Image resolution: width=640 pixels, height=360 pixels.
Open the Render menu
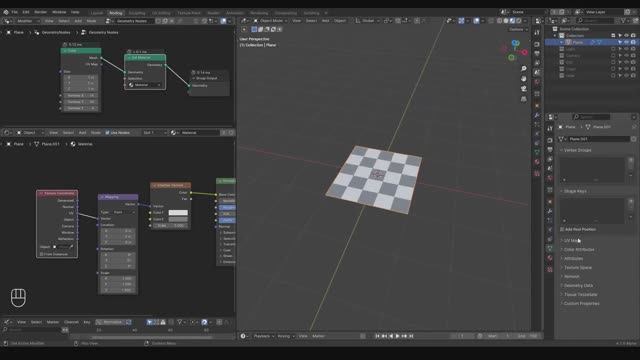[x=40, y=12]
